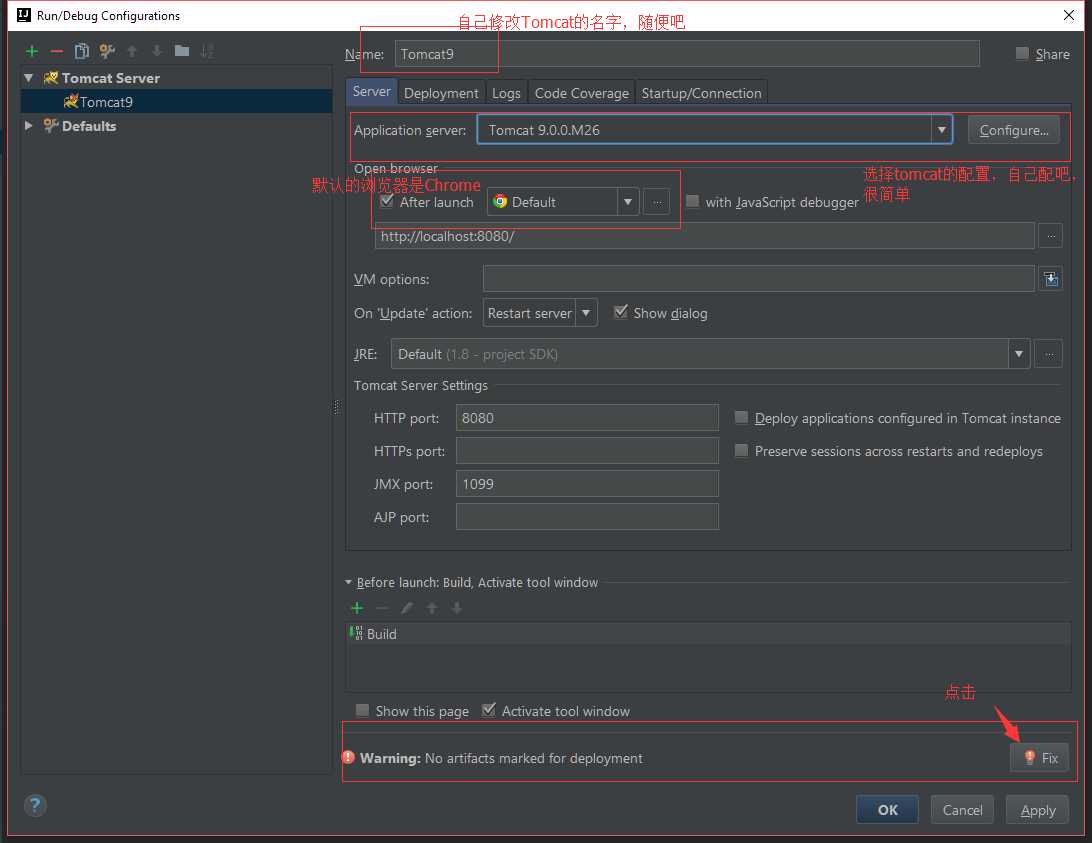
Task: Collapse Before launch section triangle
Action: (x=348, y=582)
